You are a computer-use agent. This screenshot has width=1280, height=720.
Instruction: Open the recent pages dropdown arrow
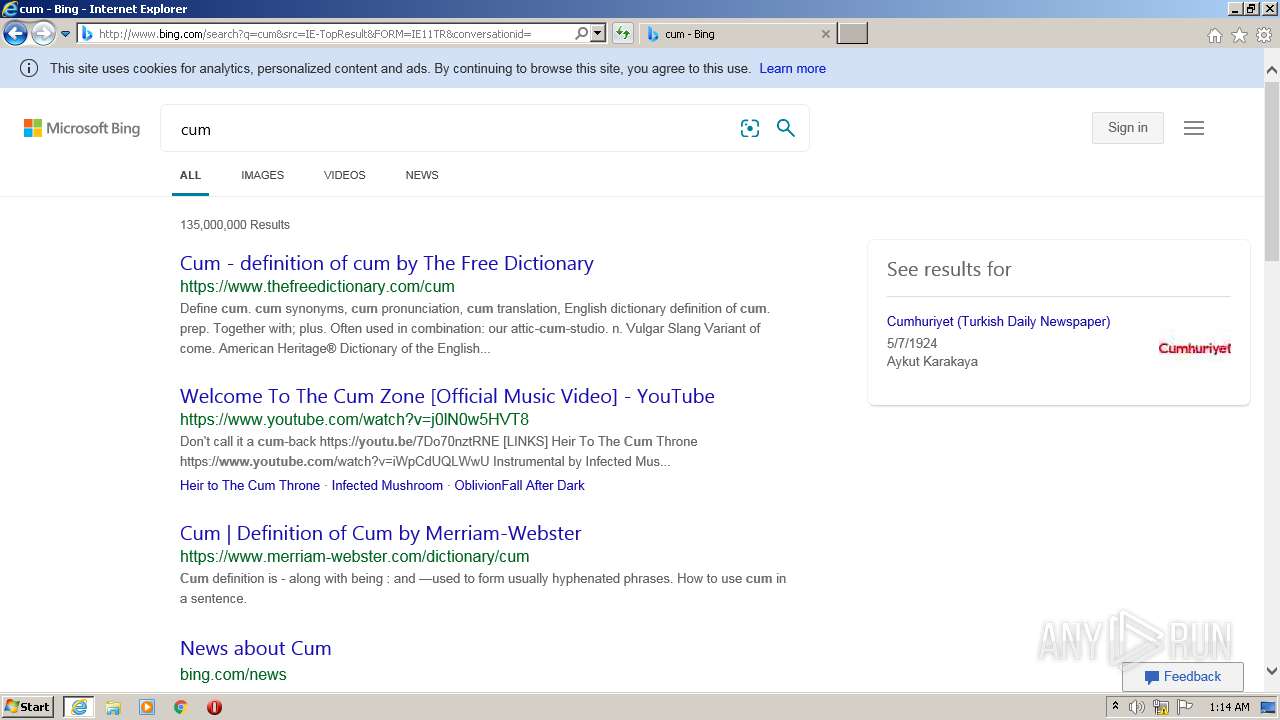pyautogui.click(x=65, y=34)
